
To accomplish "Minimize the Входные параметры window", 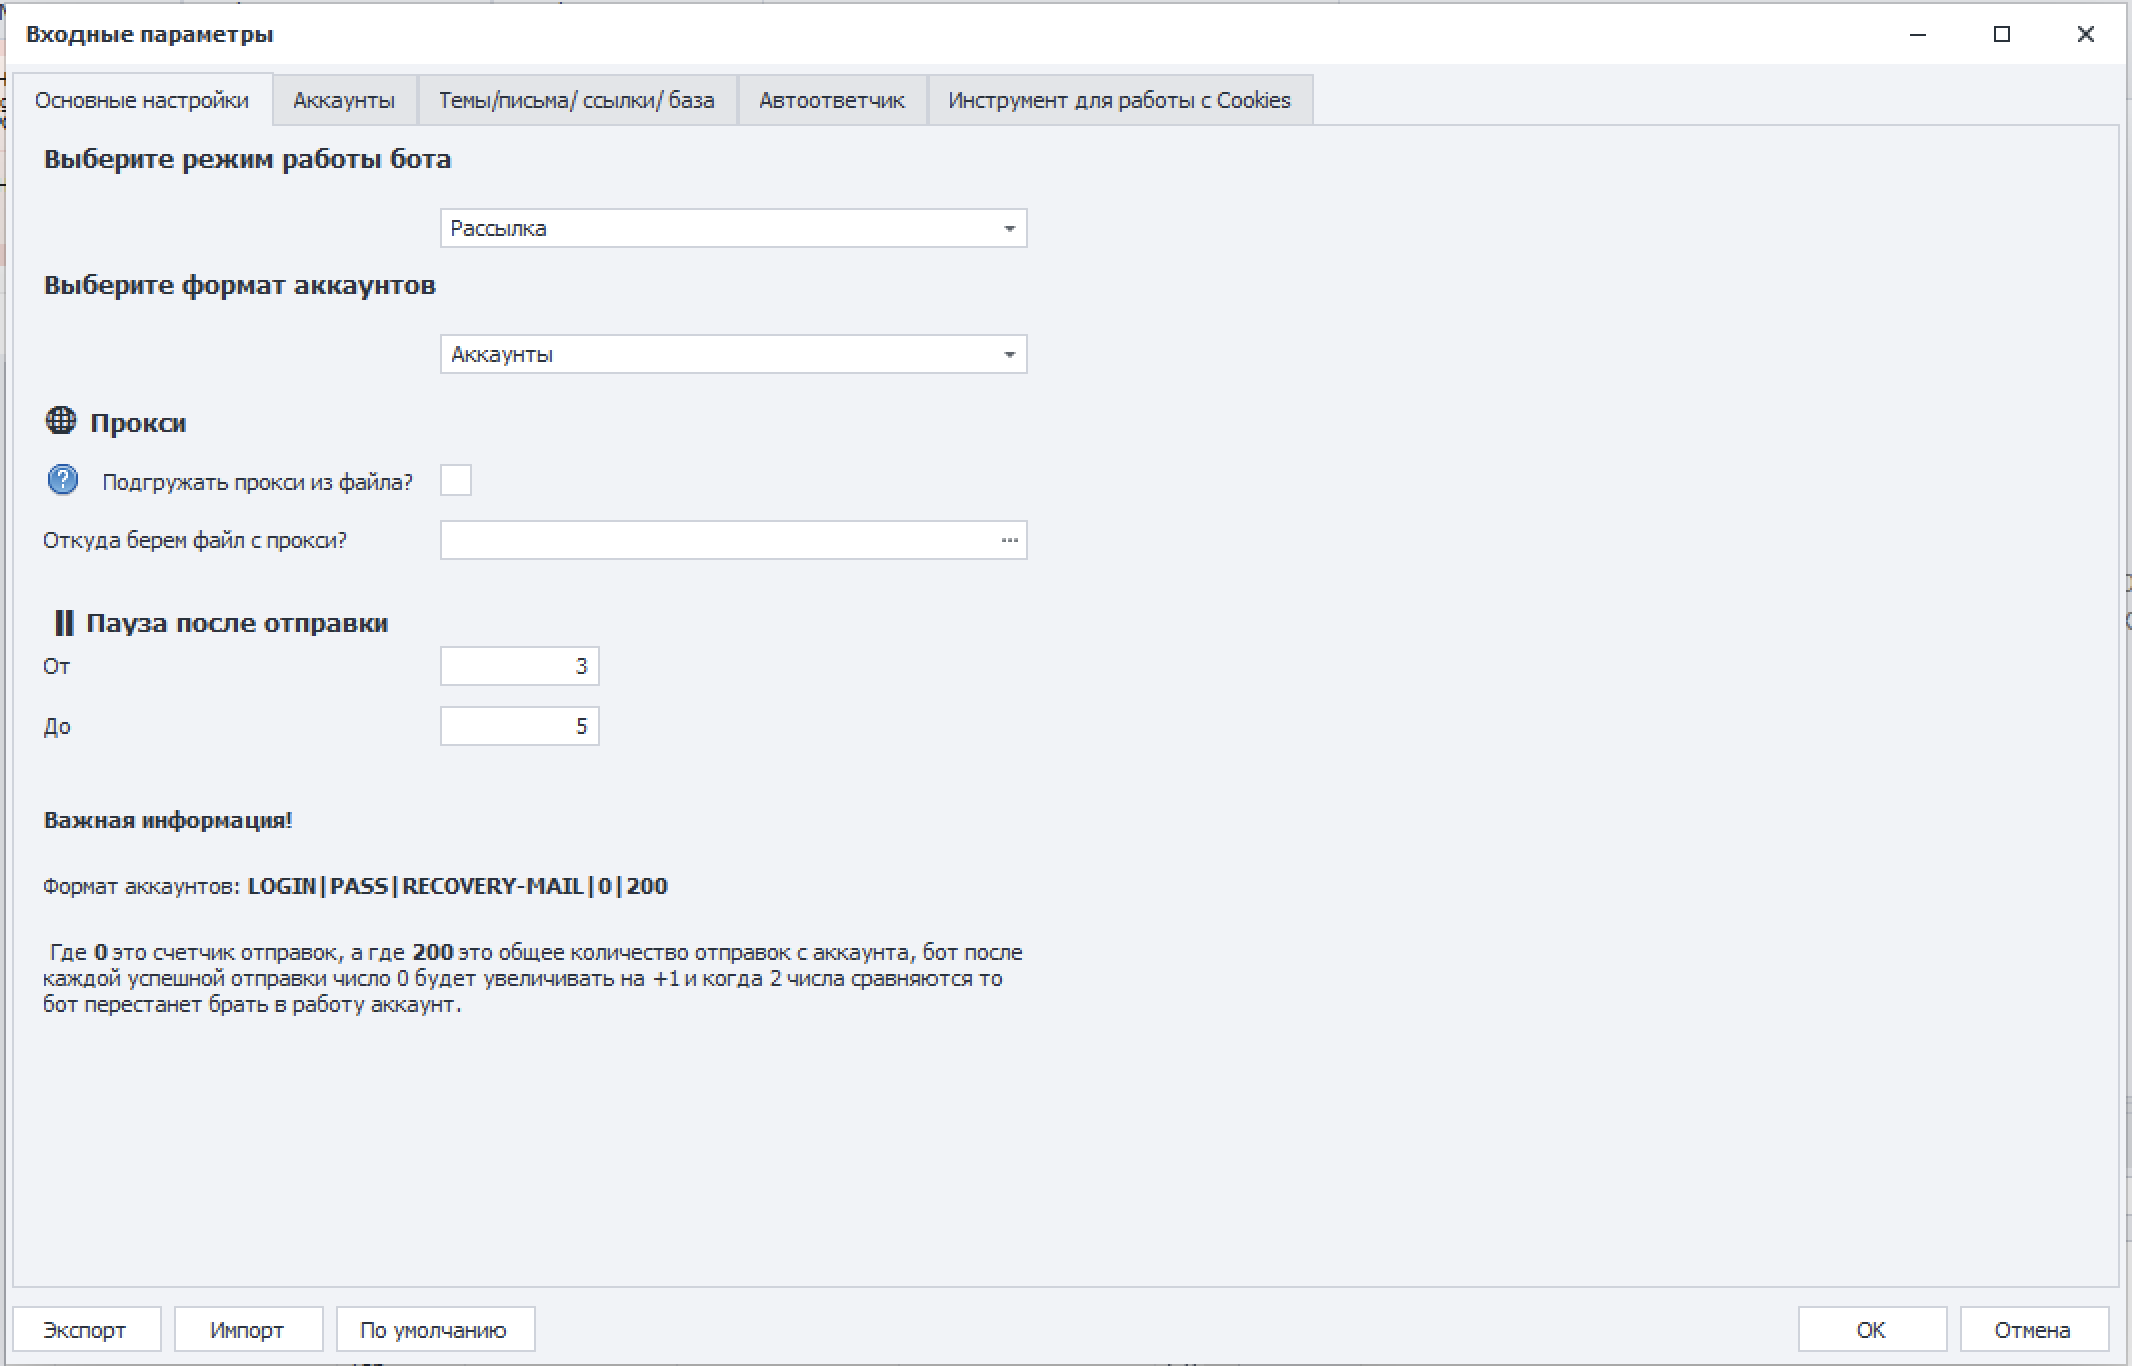I will [1917, 34].
